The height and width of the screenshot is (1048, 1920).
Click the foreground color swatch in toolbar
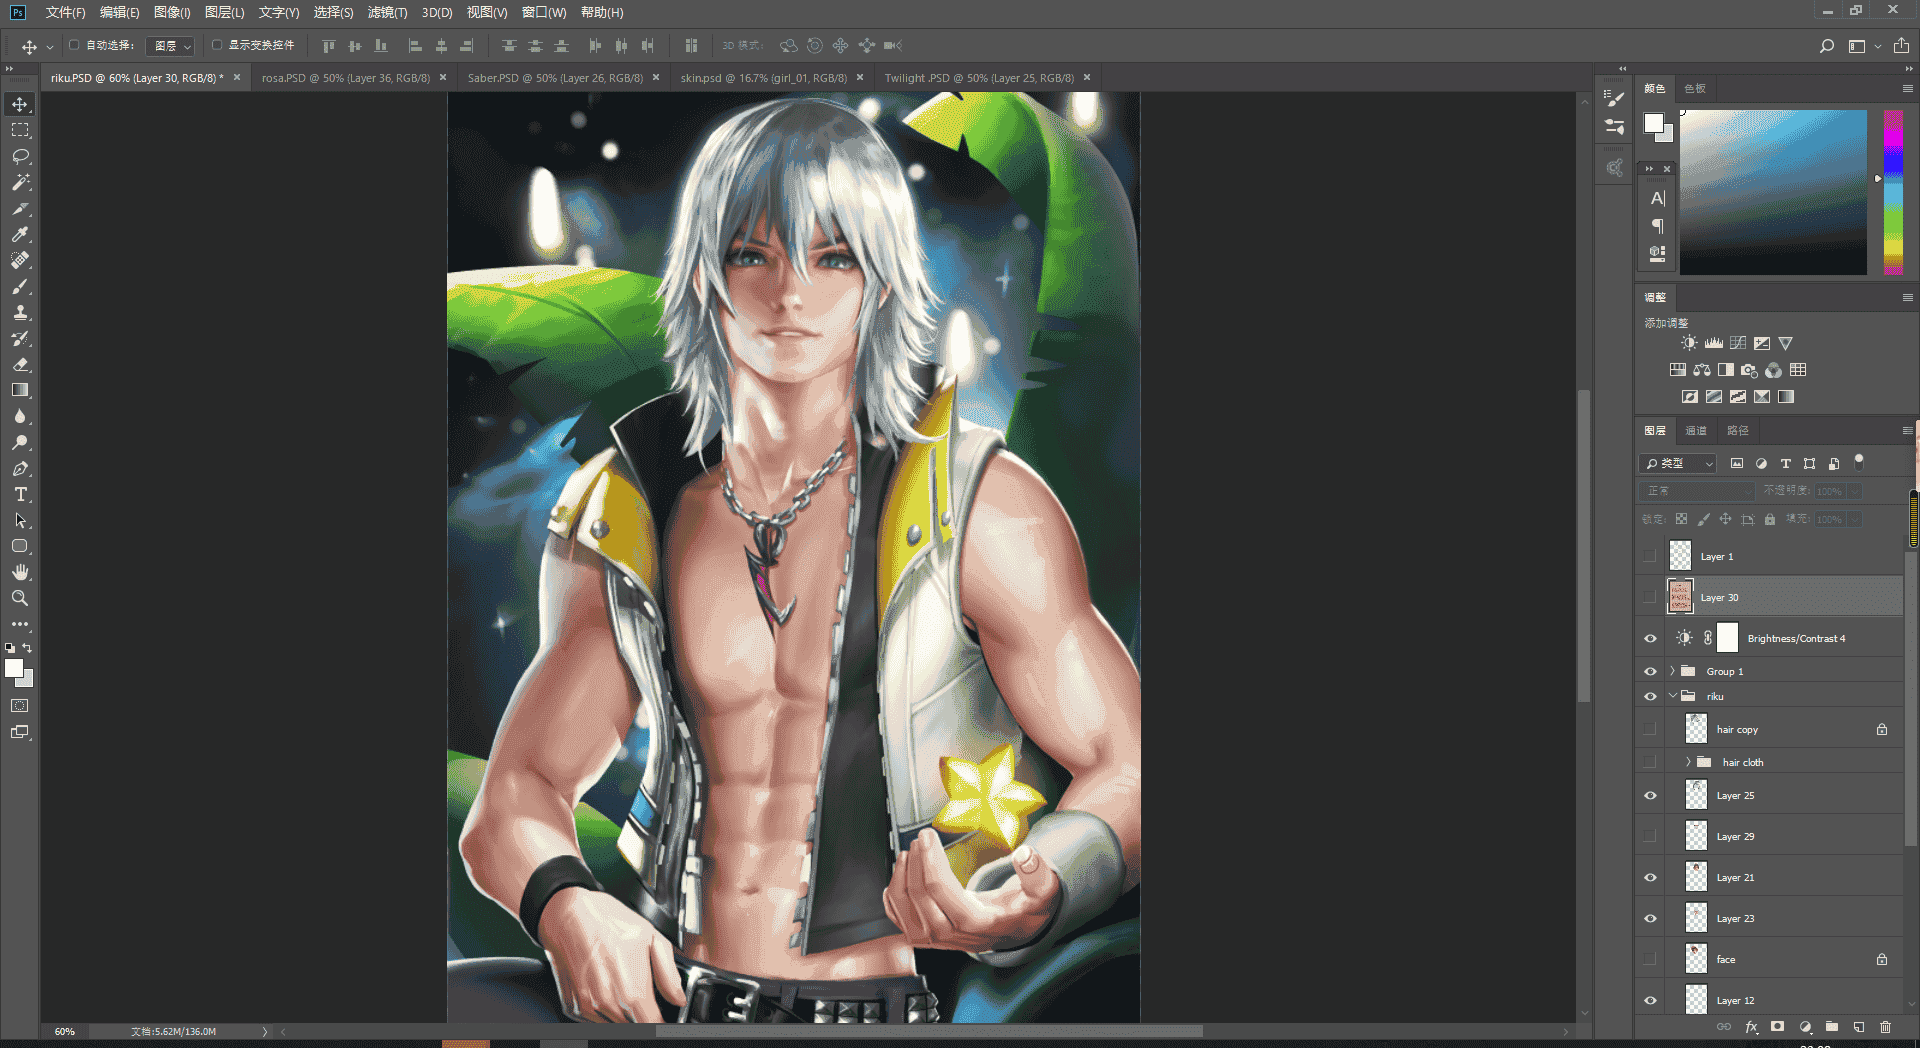coord(14,669)
